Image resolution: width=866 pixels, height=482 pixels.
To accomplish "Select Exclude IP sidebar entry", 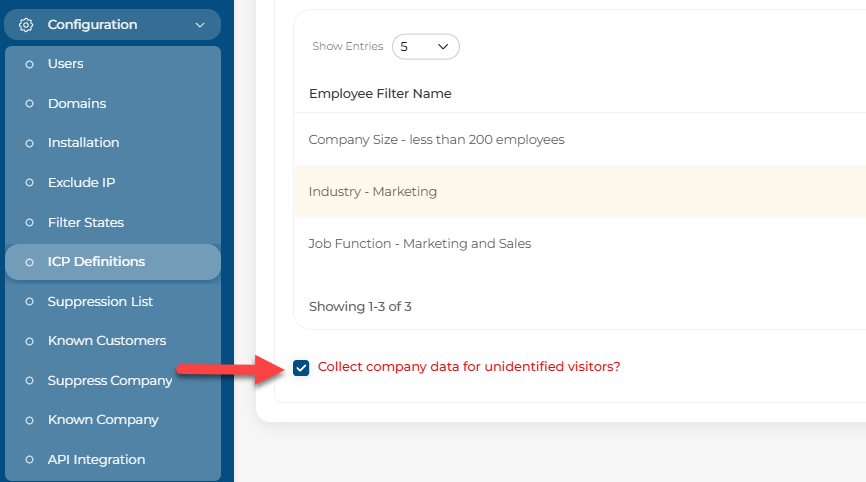I will point(81,183).
